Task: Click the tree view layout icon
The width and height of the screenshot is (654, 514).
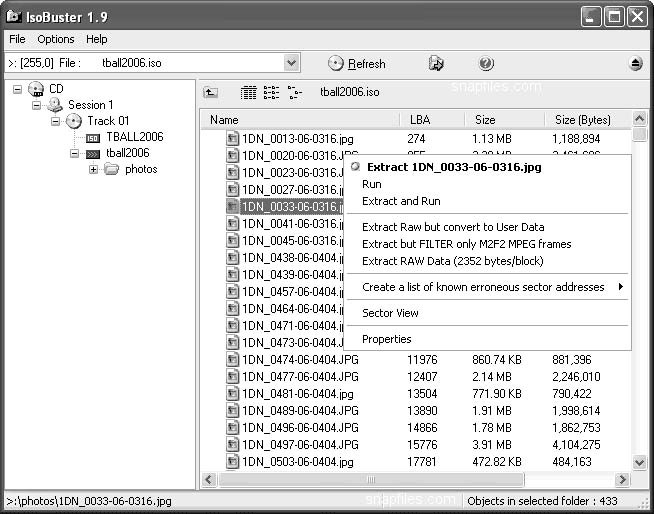Action: coord(294,92)
